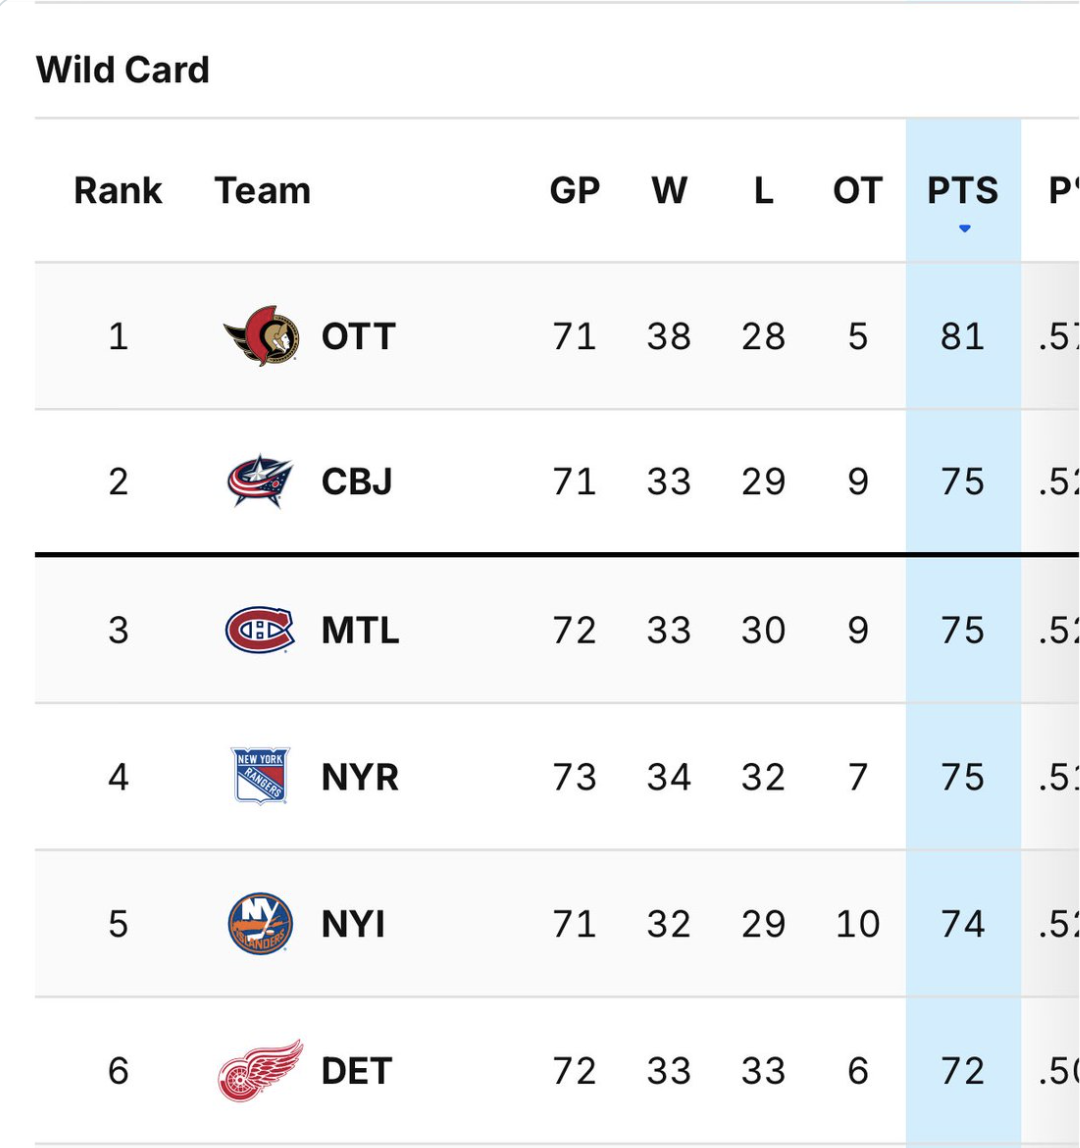Screen dimensions: 1080x1148
Task: Open the sort direction arrow under PTS
Action: tap(963, 229)
